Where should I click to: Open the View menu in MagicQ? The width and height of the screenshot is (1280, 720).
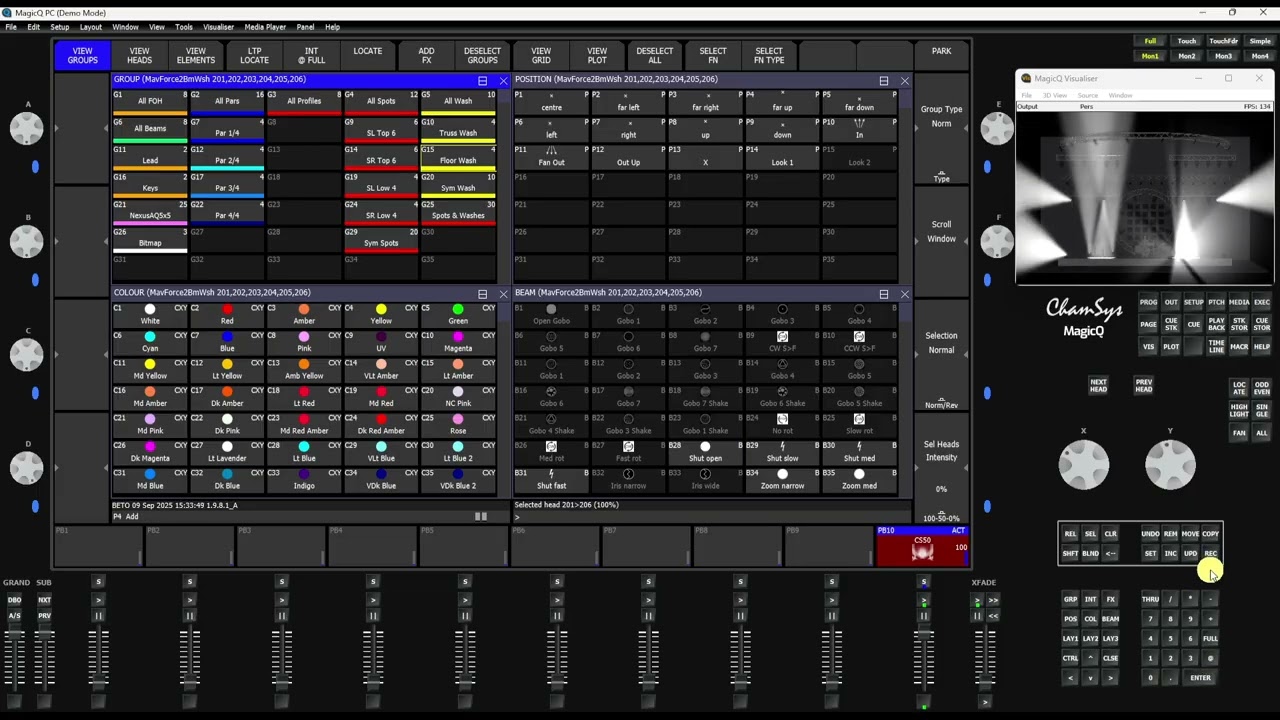coord(157,27)
